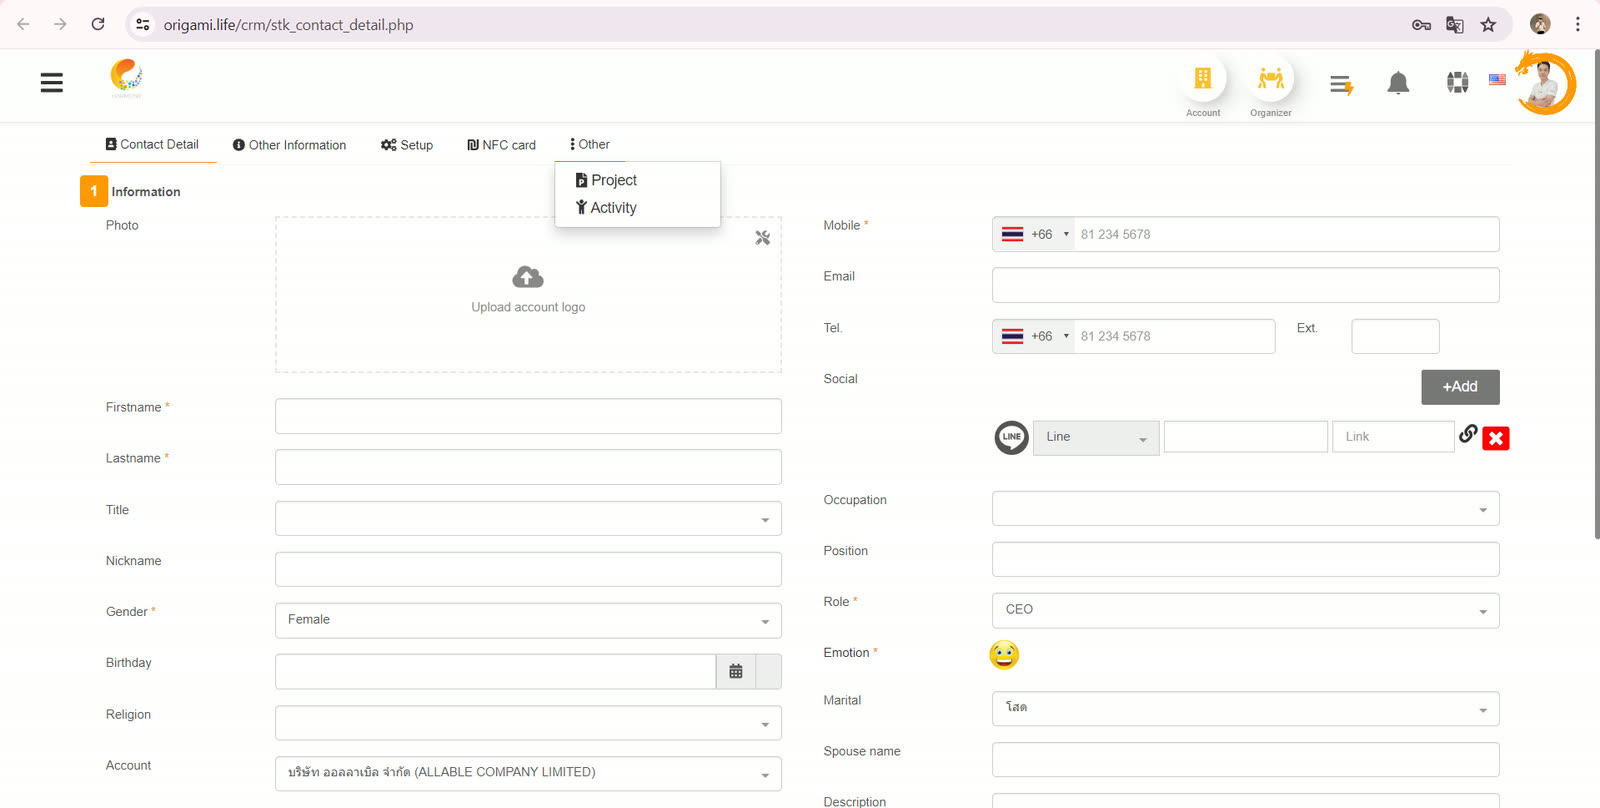Click the red delete social row icon
The image size is (1600, 808).
pos(1496,438)
